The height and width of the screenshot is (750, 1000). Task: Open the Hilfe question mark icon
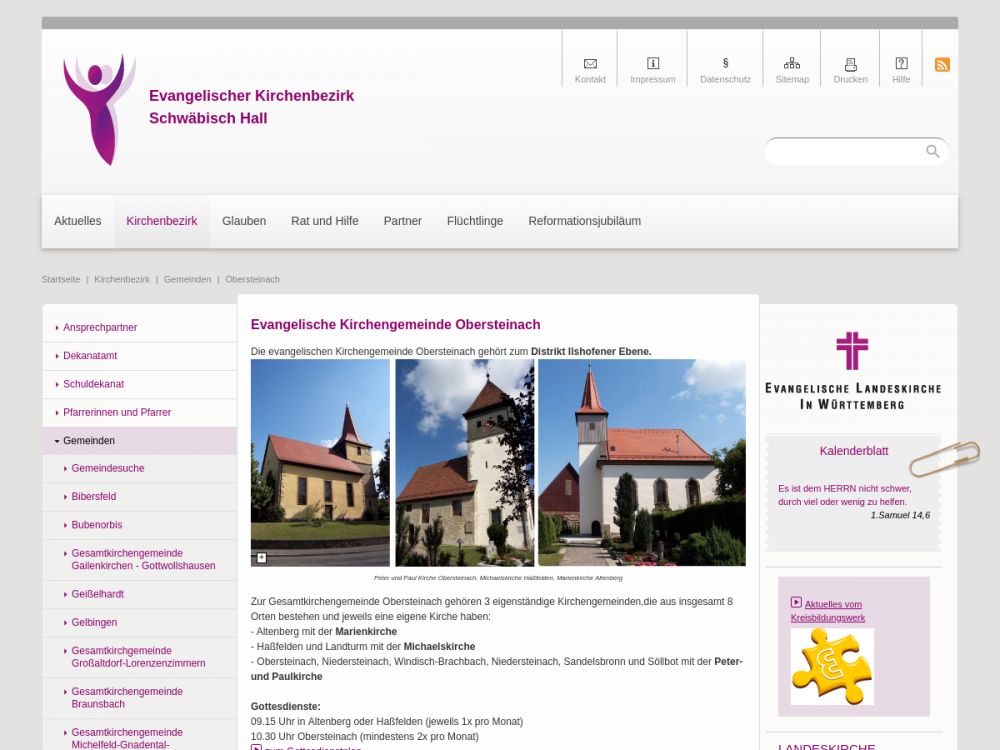[901, 64]
